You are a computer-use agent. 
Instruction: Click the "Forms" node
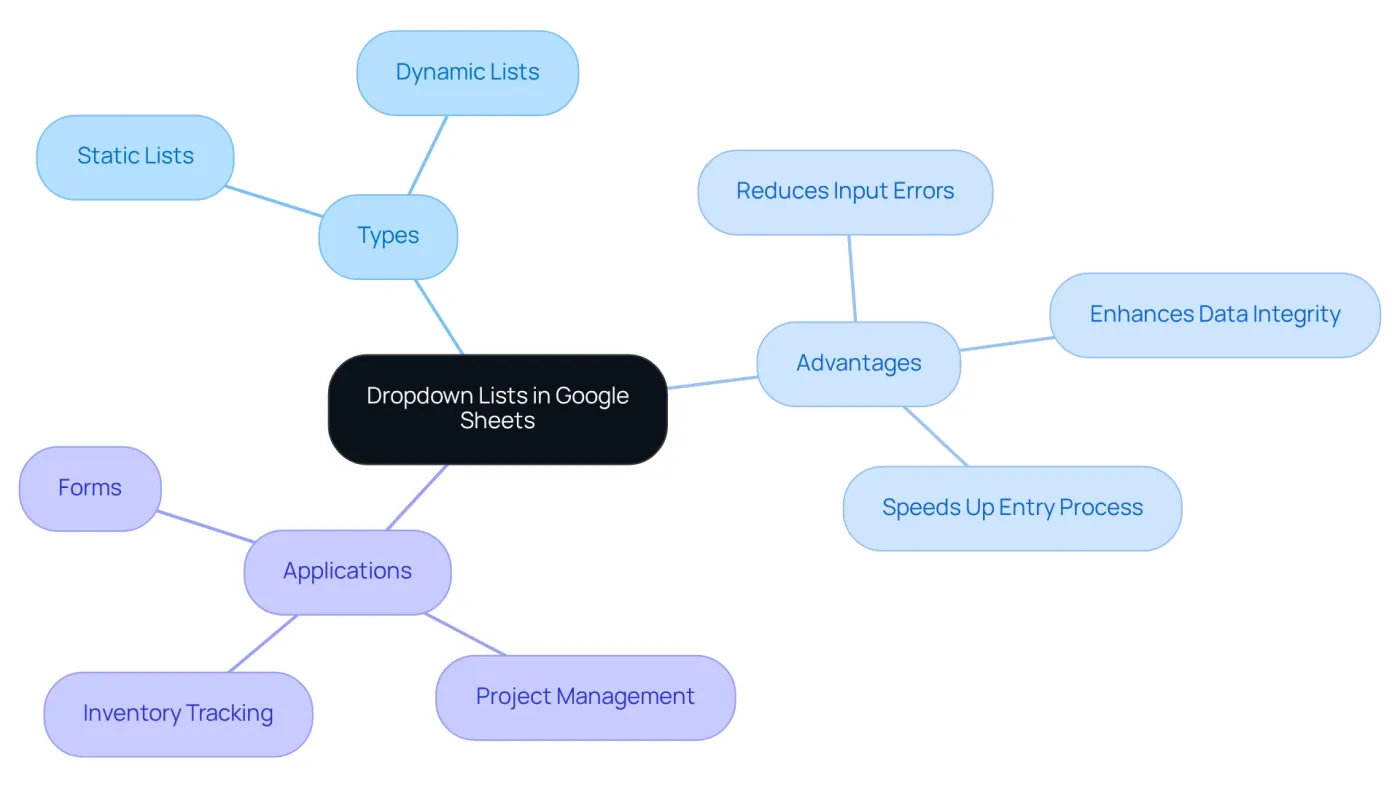pyautogui.click(x=90, y=489)
